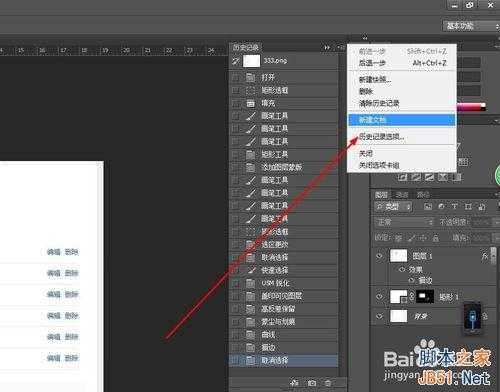The image size is (500, 392).
Task: Click color slider gradient bar
Action: [471, 107]
